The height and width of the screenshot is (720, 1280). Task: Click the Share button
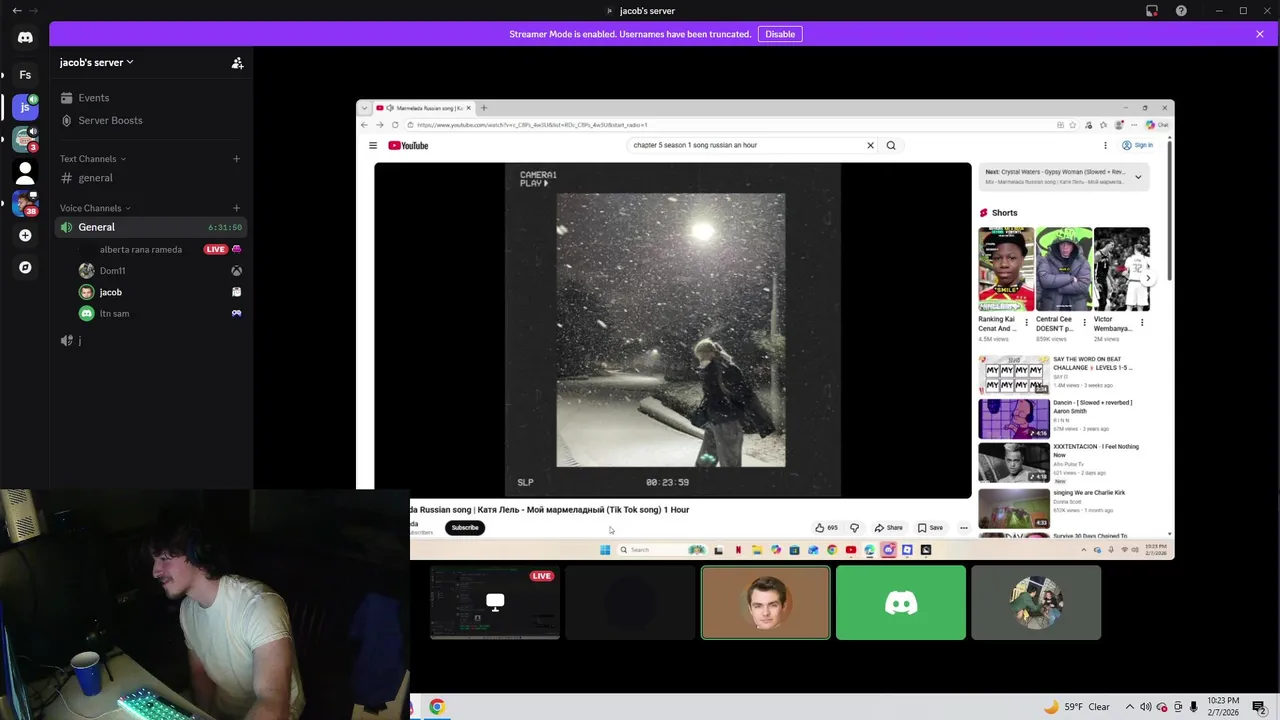888,528
